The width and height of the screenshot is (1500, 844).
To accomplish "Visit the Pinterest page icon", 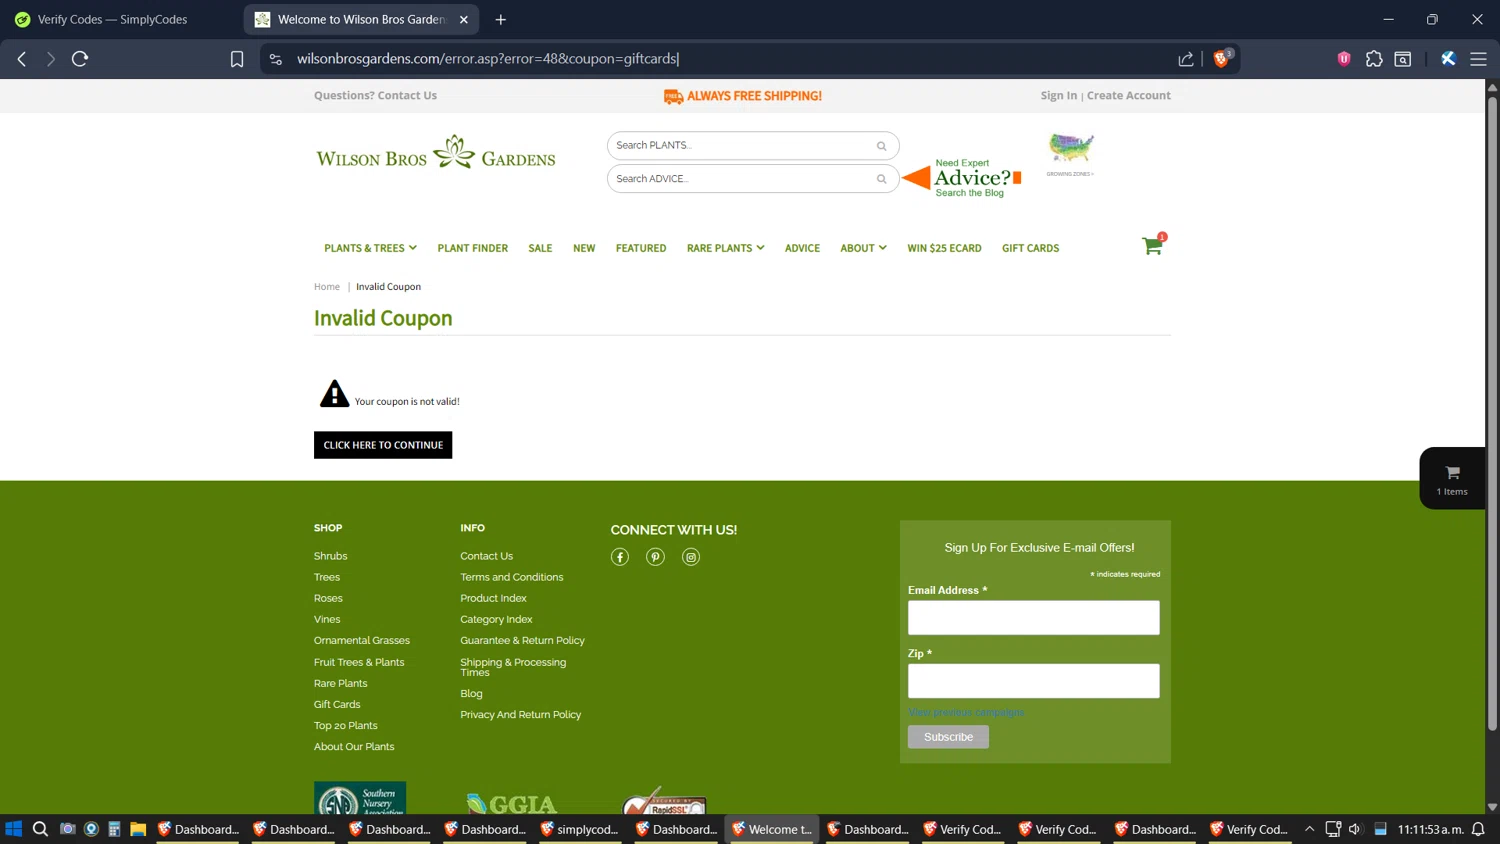I will pos(655,557).
